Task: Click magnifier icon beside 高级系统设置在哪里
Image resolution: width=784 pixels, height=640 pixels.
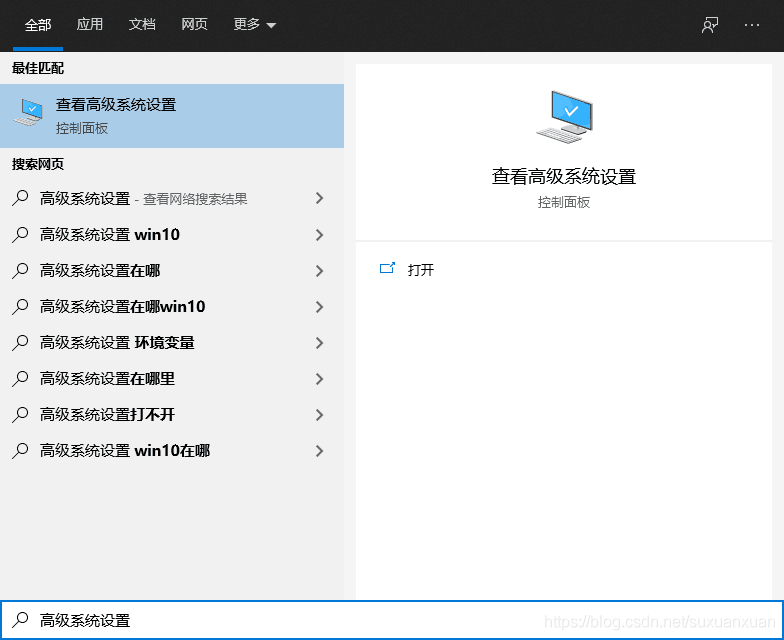Action: (20, 378)
